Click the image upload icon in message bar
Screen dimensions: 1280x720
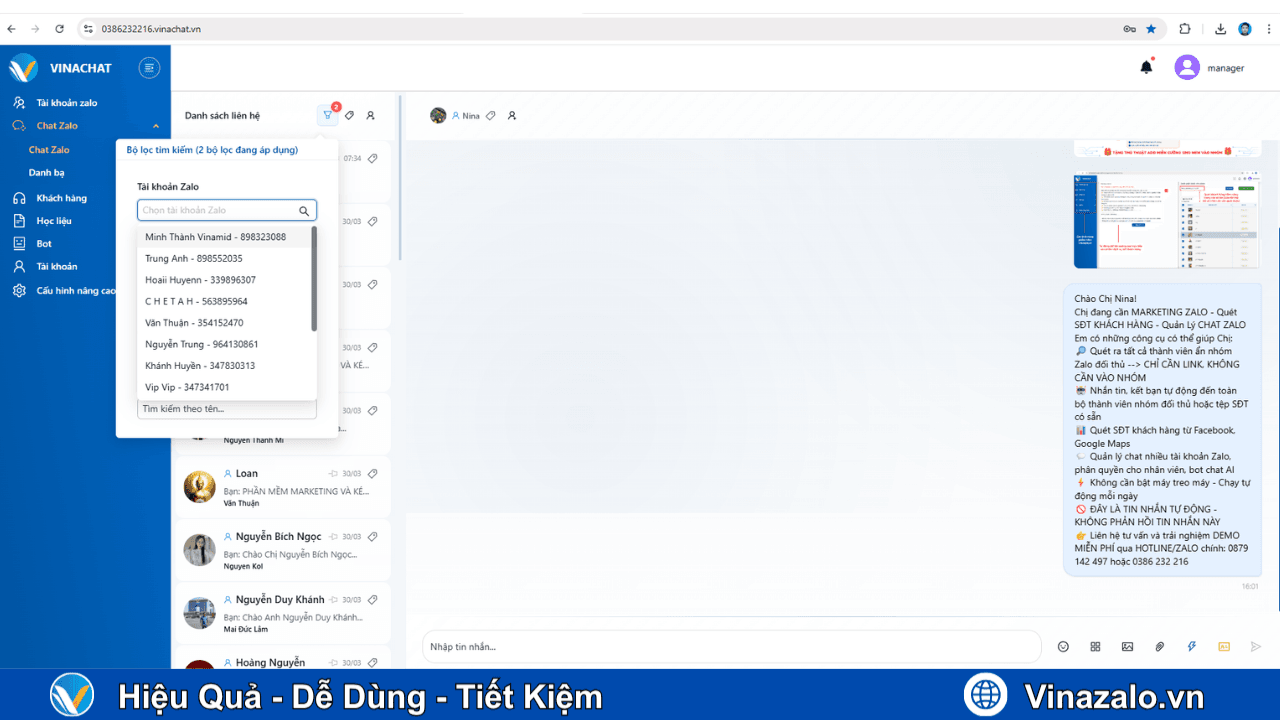coord(1127,646)
